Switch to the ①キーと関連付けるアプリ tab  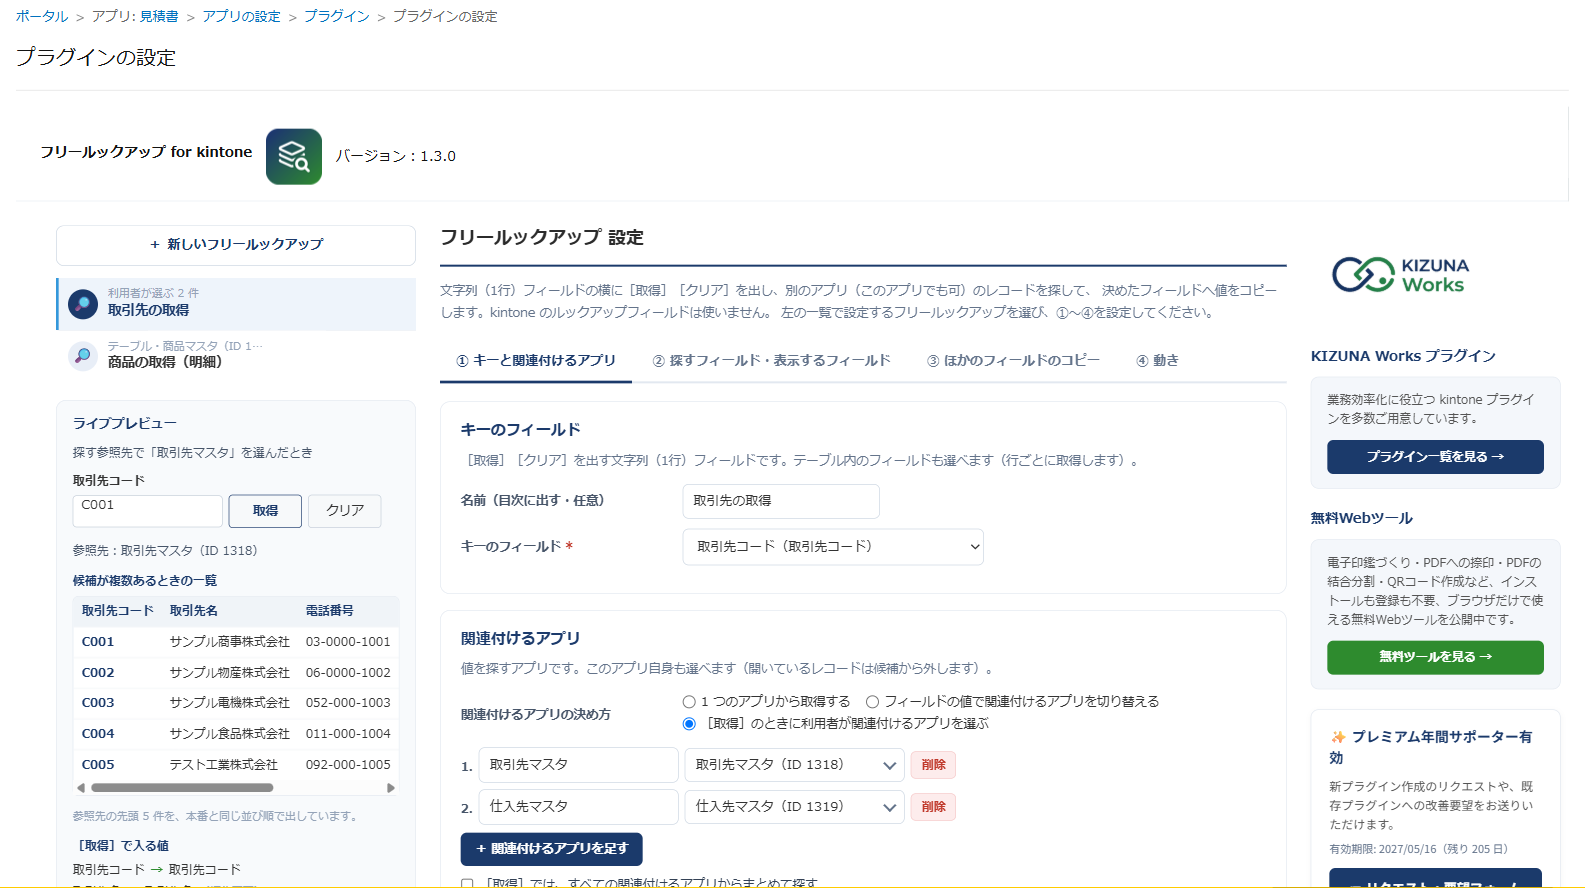[536, 361]
